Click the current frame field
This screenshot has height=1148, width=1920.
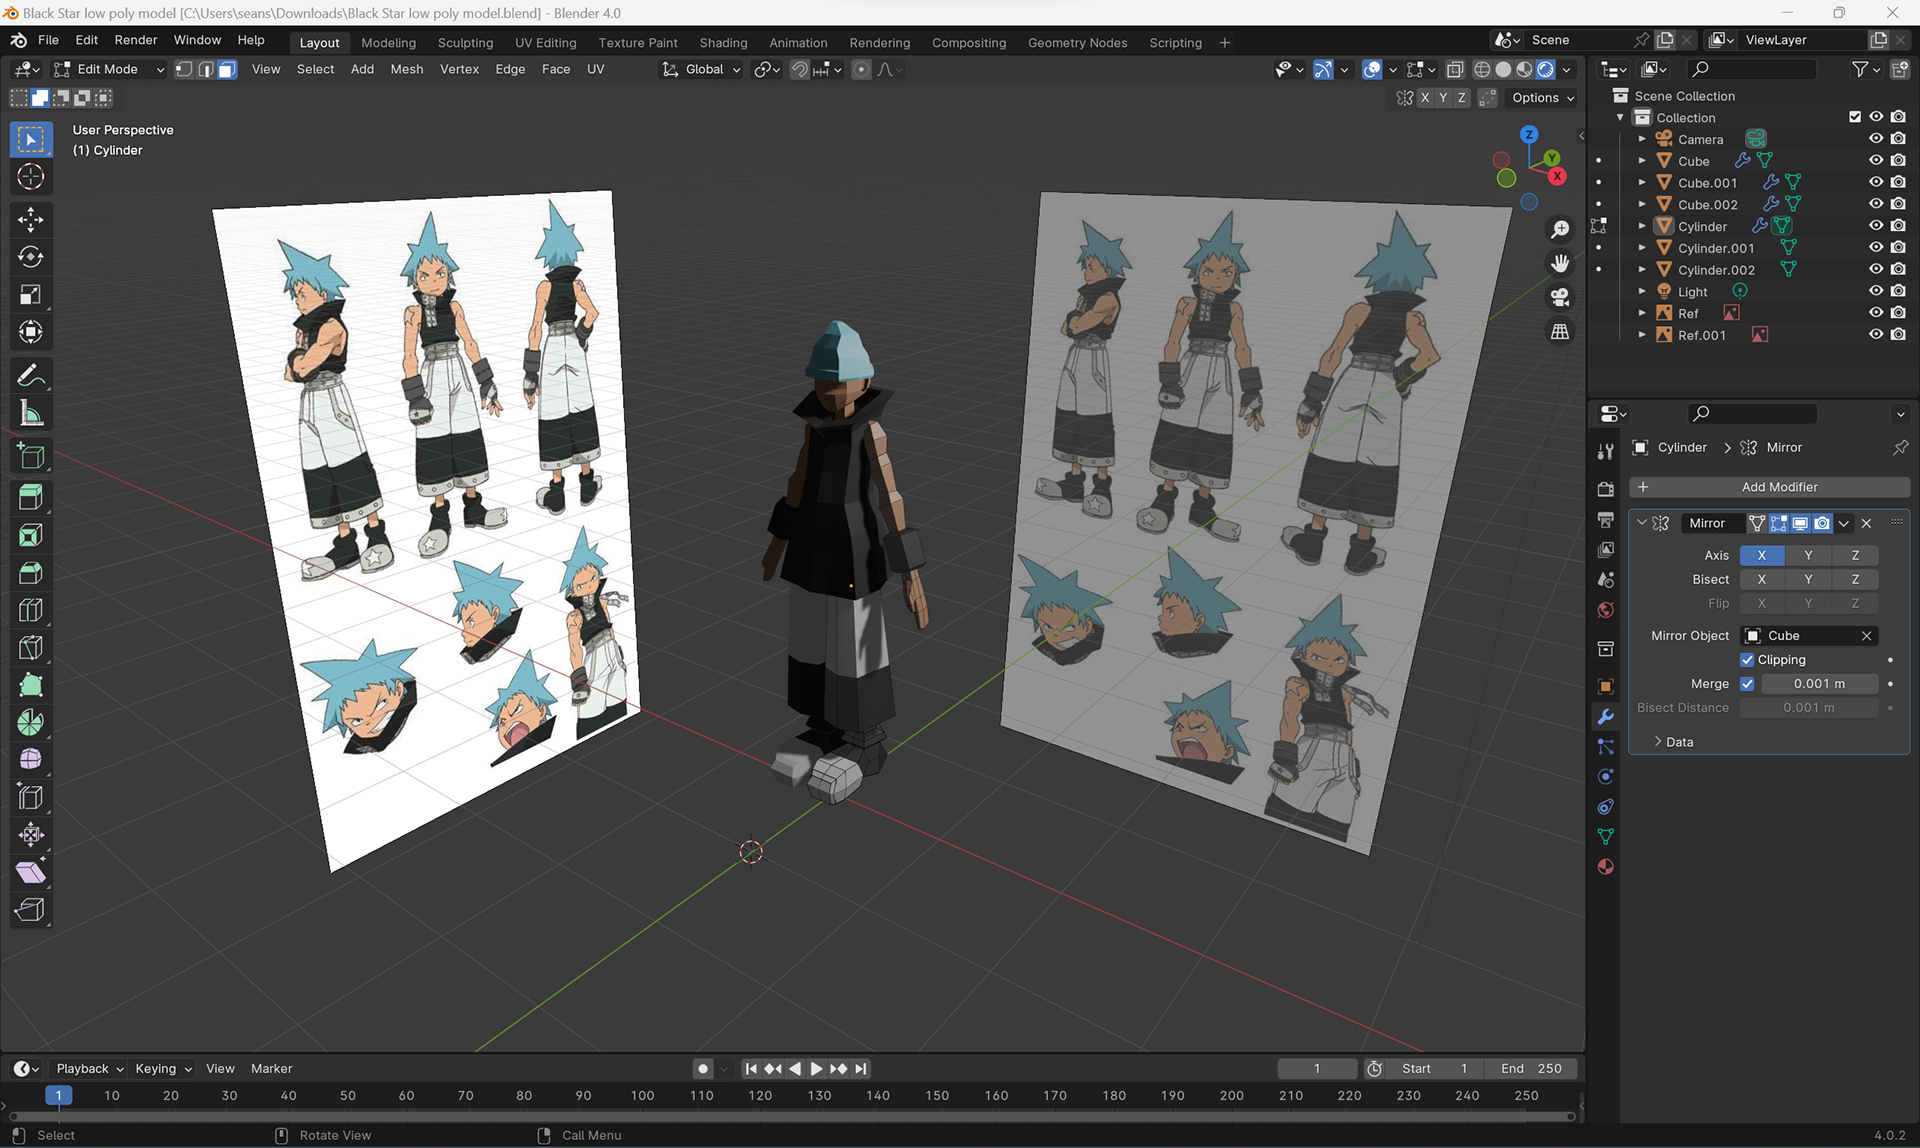(1317, 1069)
